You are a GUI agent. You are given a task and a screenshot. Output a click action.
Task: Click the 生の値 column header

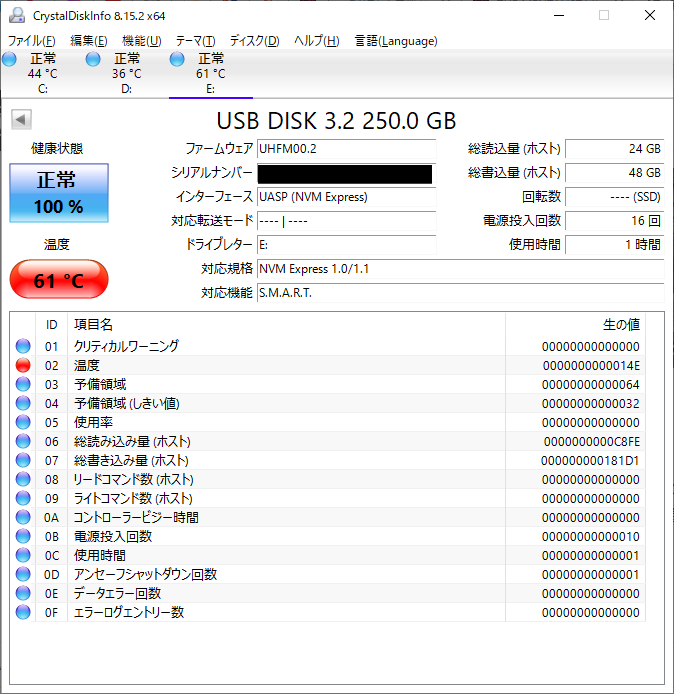575,325
